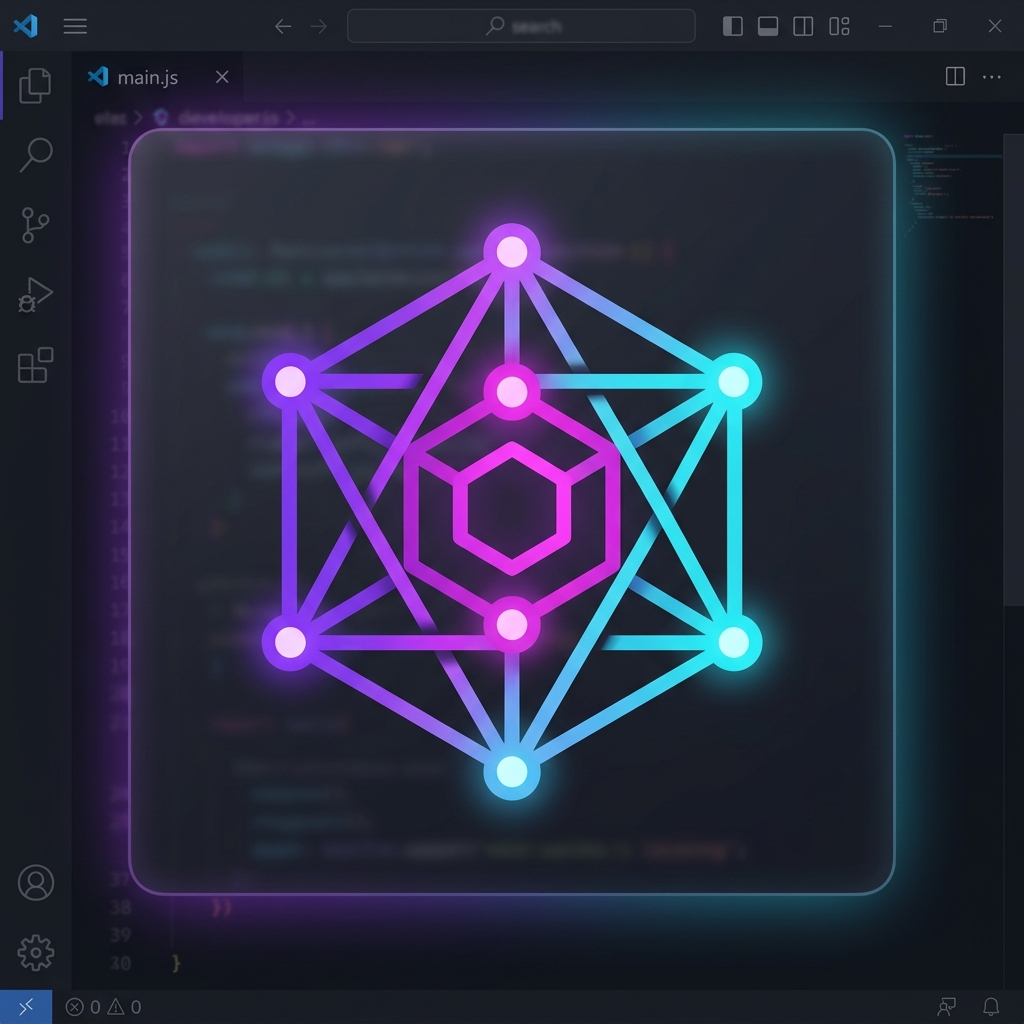Open the editor More Actions ellipsis menu
Image resolution: width=1024 pixels, height=1024 pixels.
click(991, 77)
